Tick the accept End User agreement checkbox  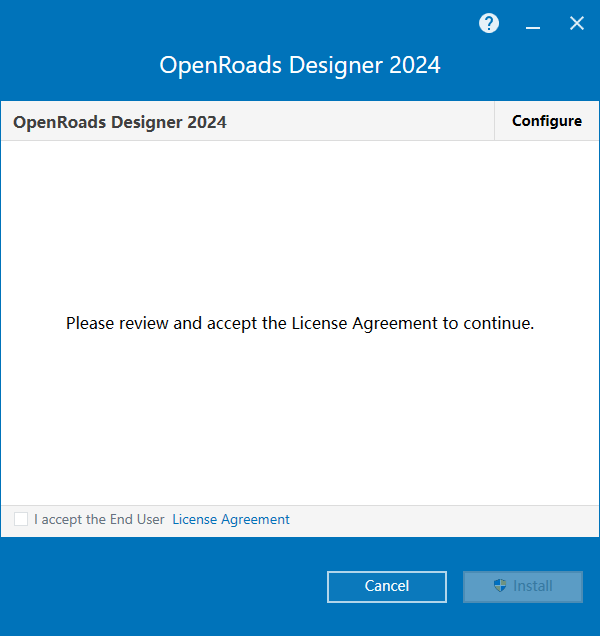[x=21, y=519]
